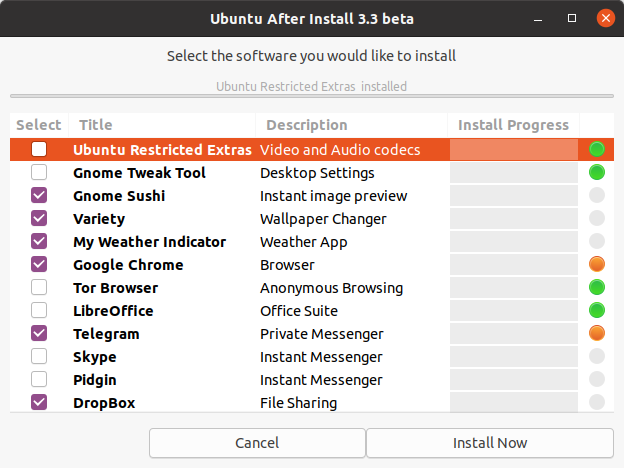Click green status dot for Ubuntu Restricted Extras
This screenshot has height=468, width=624.
click(597, 149)
